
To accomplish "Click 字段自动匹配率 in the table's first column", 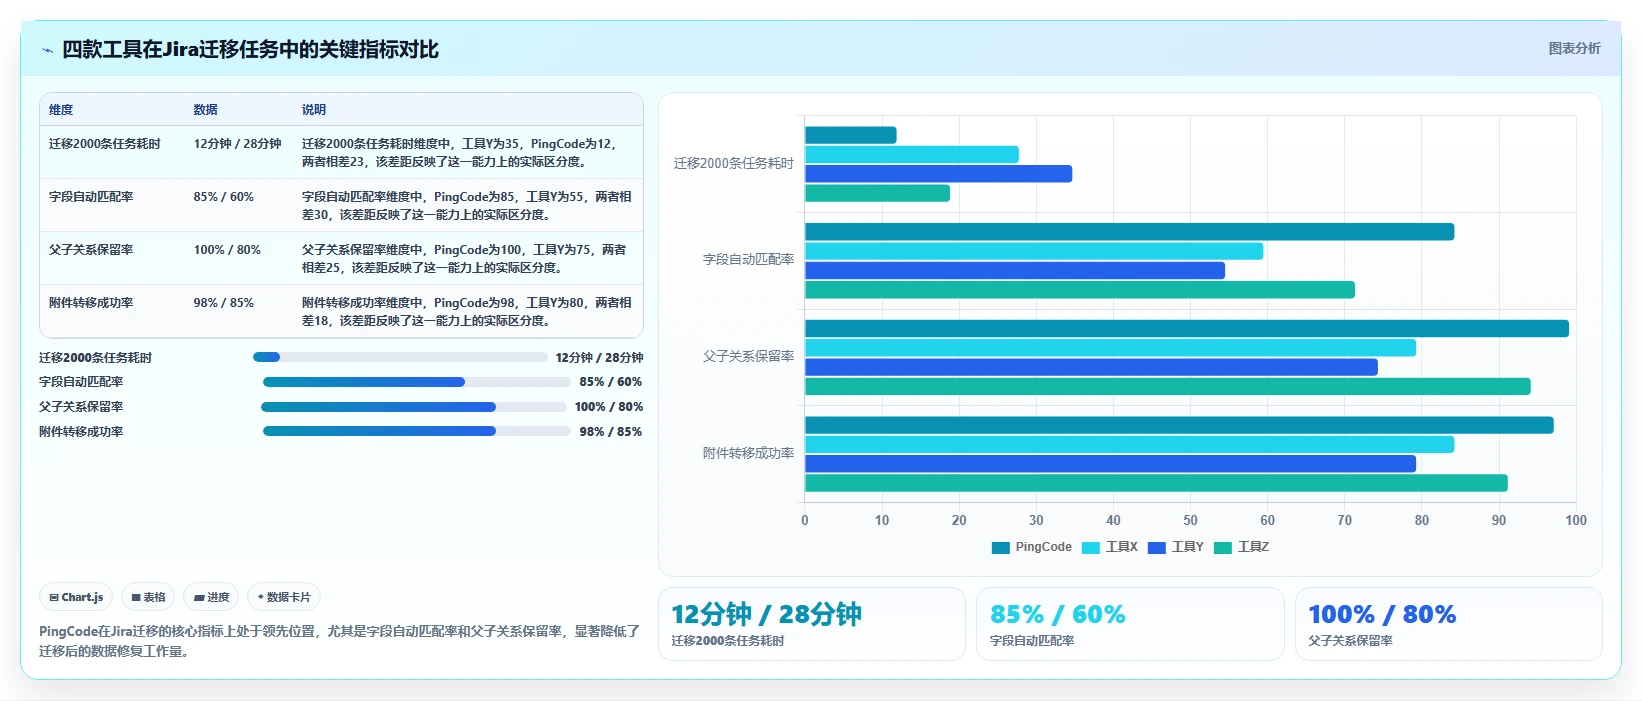I will [91, 197].
